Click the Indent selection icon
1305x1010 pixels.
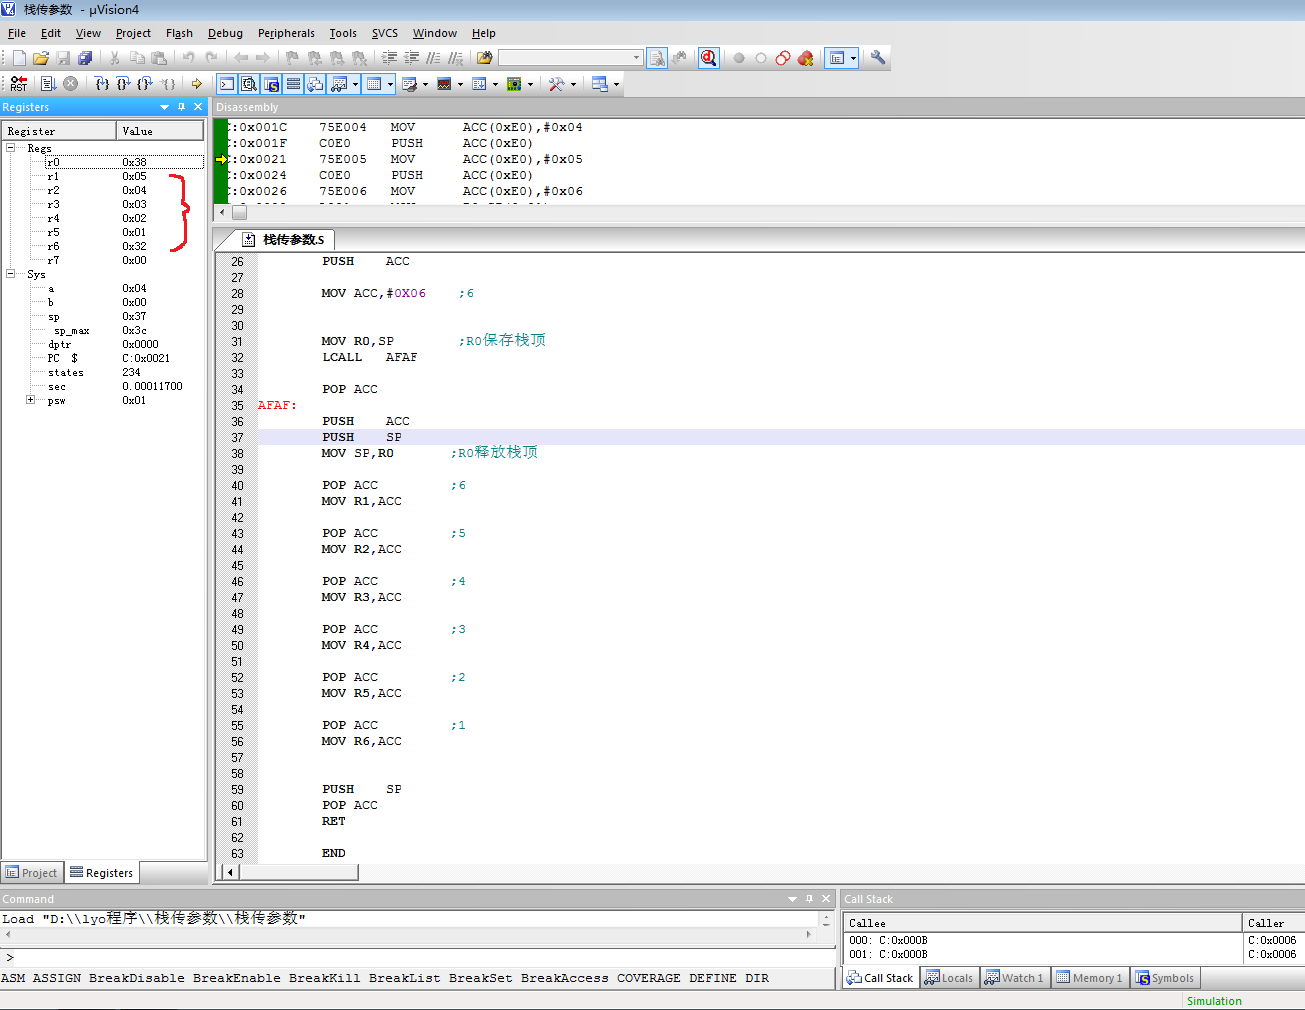point(390,58)
